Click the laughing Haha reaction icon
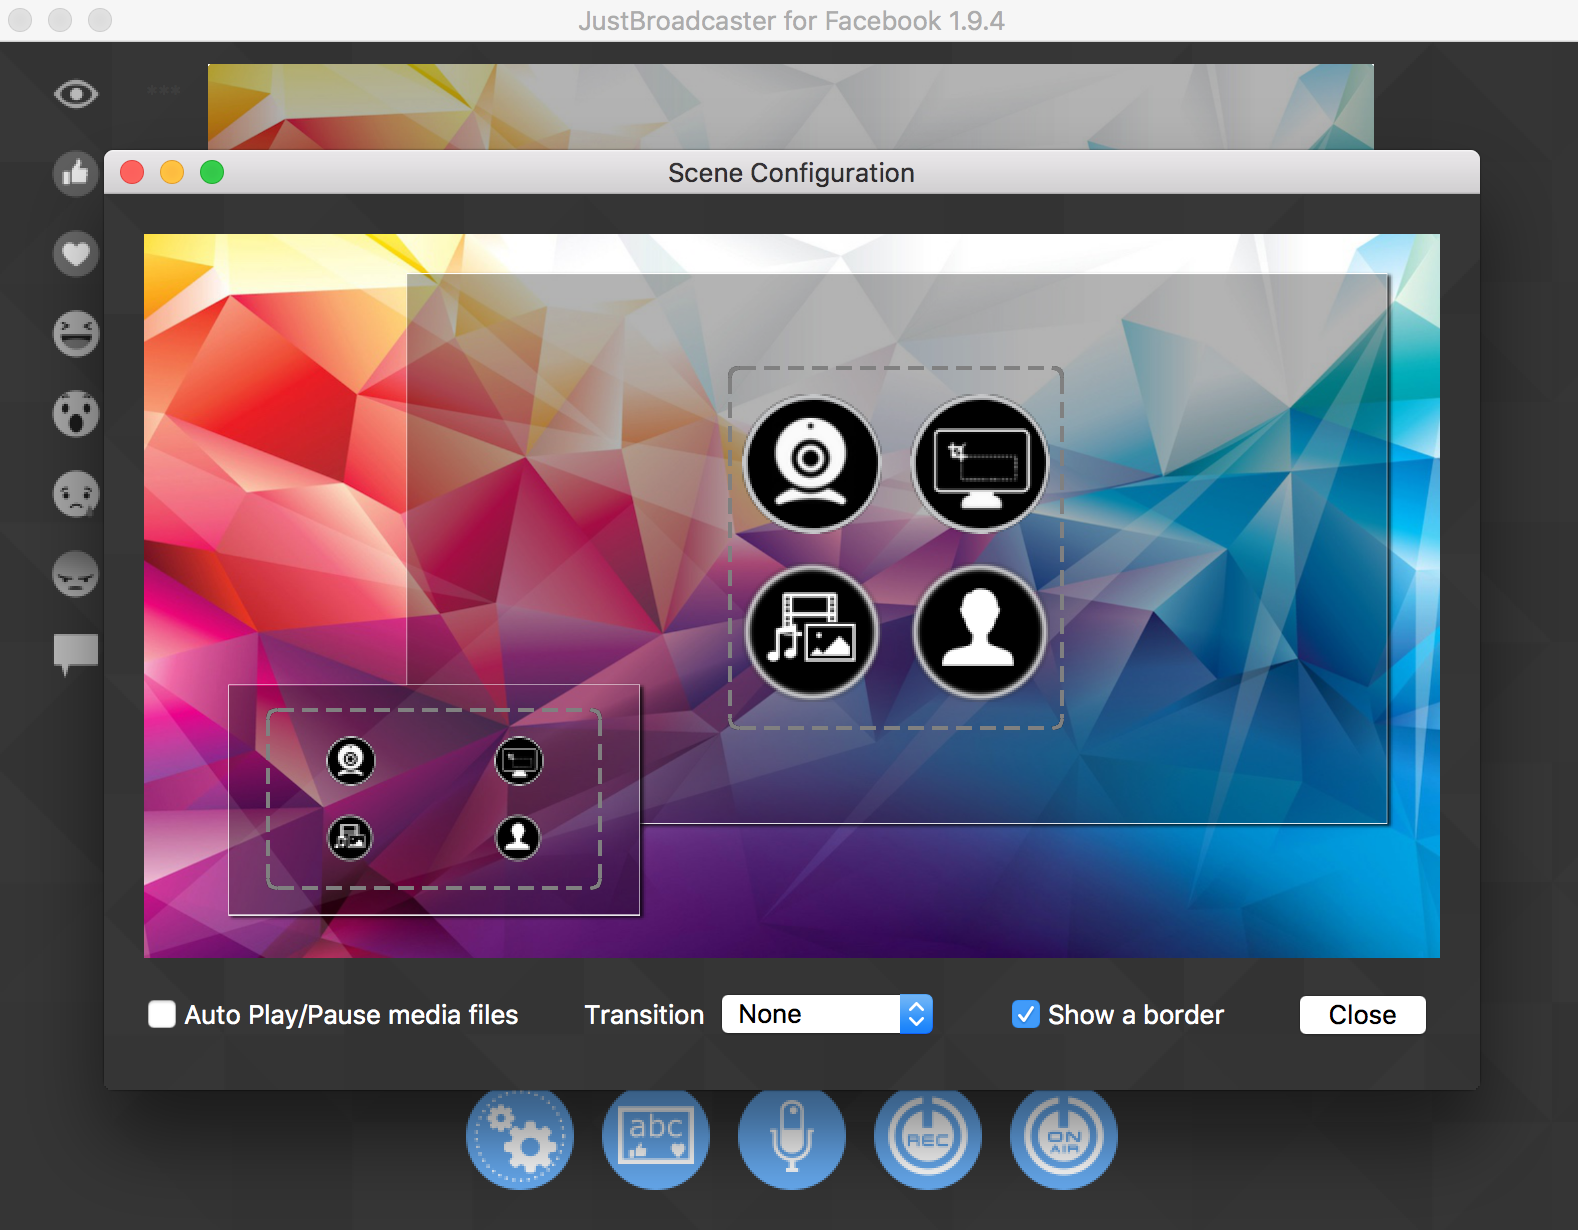The width and height of the screenshot is (1578, 1230). pyautogui.click(x=76, y=334)
